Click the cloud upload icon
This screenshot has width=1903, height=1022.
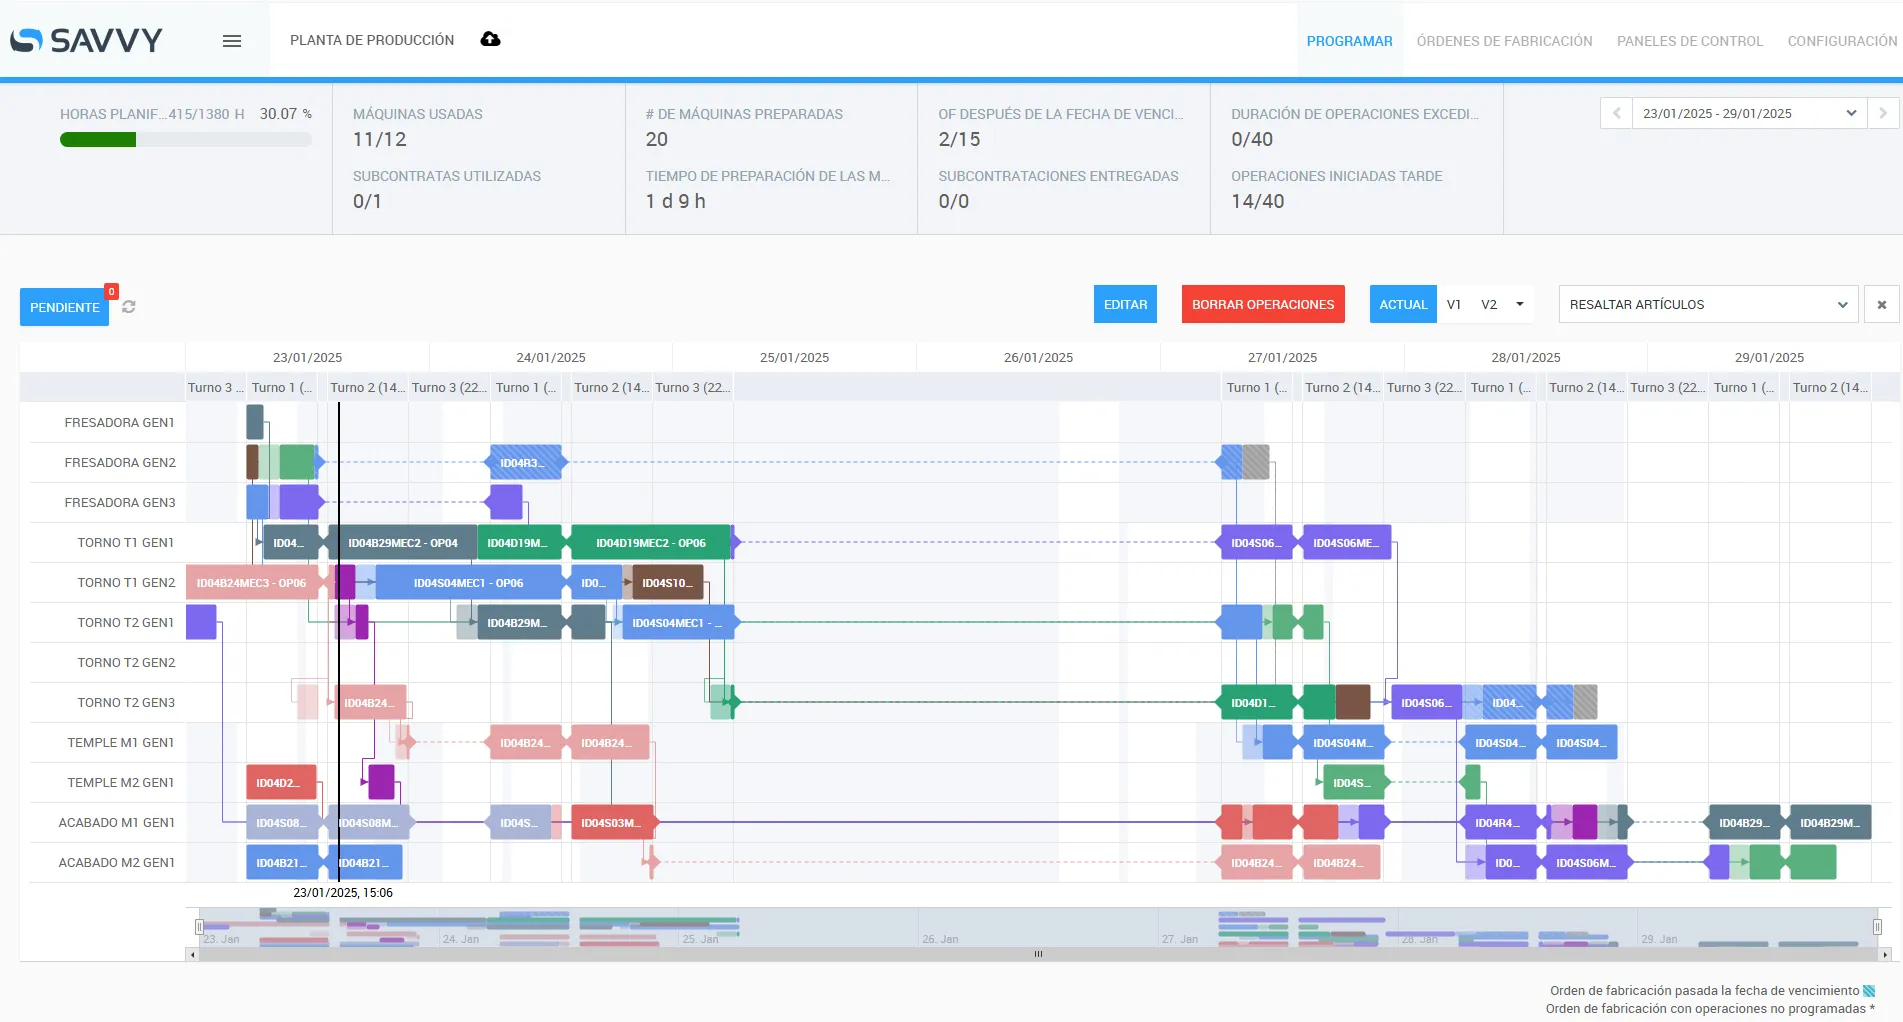pyautogui.click(x=490, y=40)
